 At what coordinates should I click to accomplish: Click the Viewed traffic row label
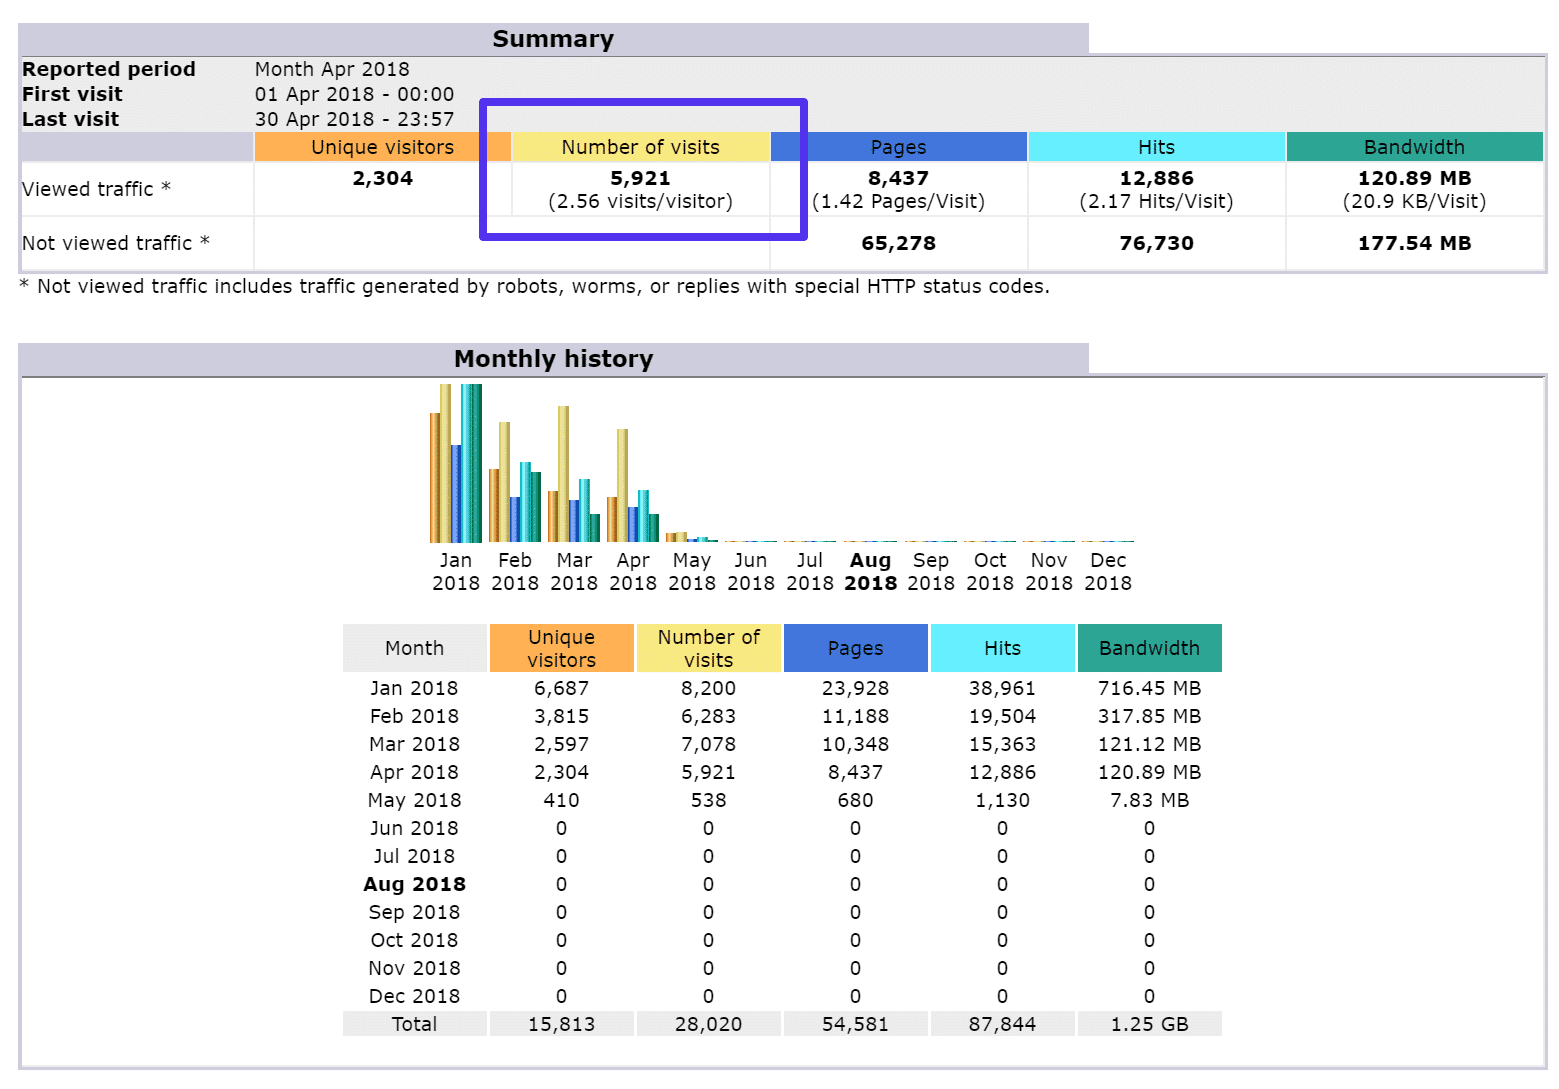coord(95,188)
